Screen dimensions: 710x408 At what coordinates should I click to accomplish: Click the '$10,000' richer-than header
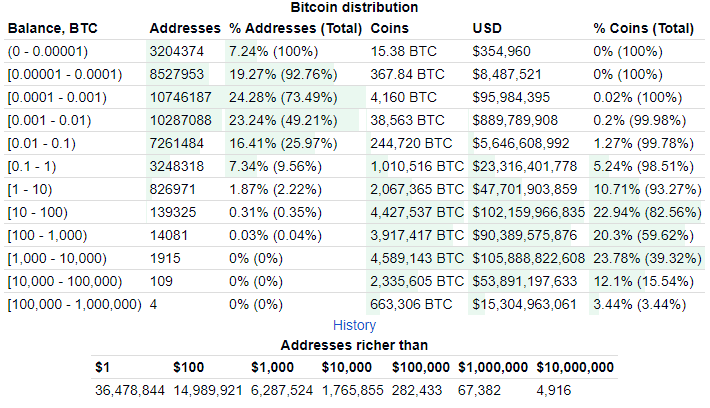click(346, 367)
